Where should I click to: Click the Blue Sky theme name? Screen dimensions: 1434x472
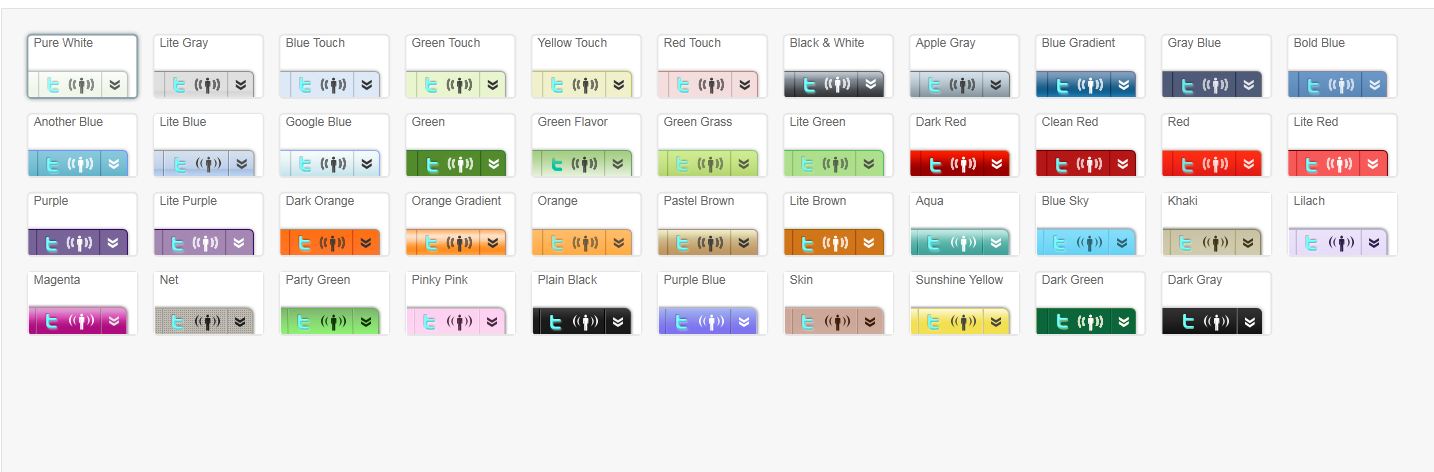click(x=1065, y=201)
